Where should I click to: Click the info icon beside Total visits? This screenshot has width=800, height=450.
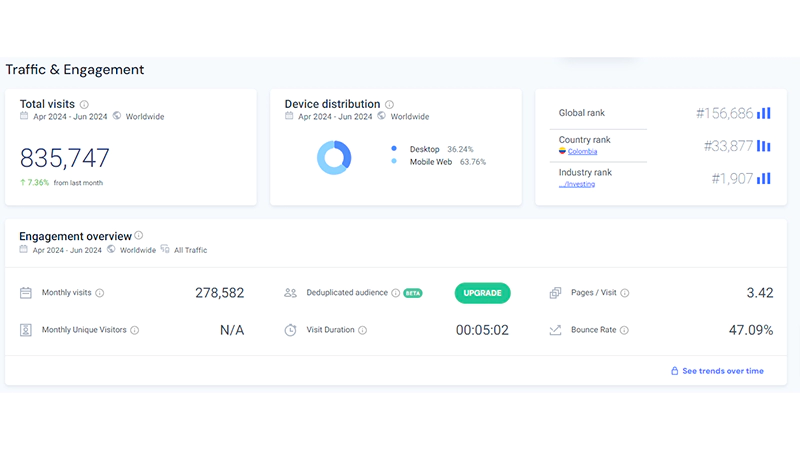[x=84, y=104]
